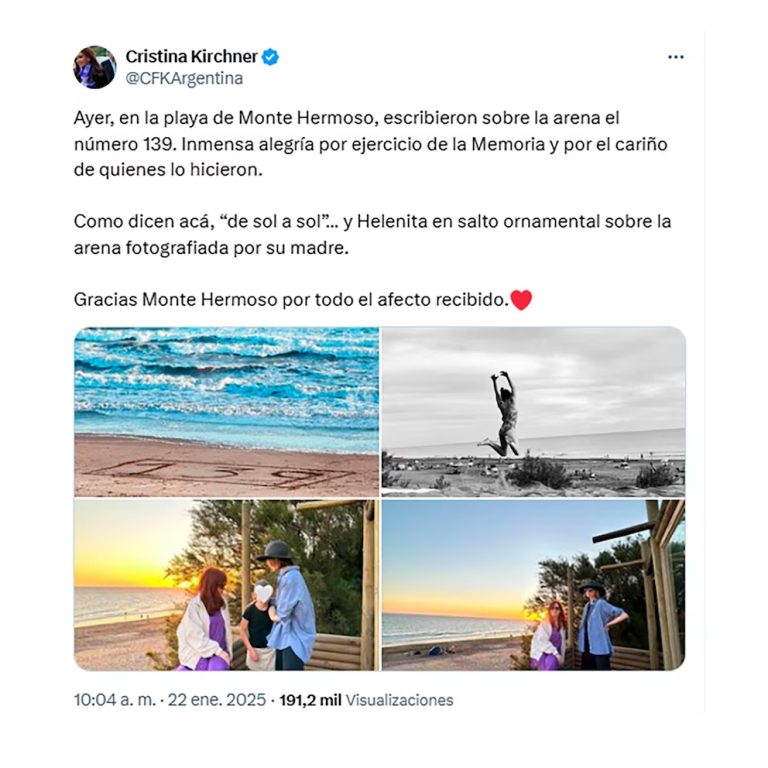Open the Cristina Kirchner display name
The image size is (768, 768).
[192, 57]
